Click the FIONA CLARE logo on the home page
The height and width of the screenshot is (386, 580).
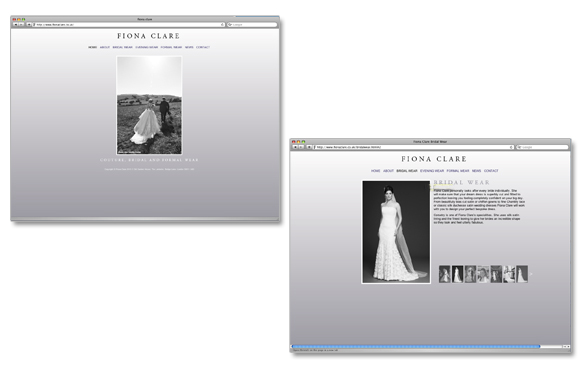coord(148,36)
